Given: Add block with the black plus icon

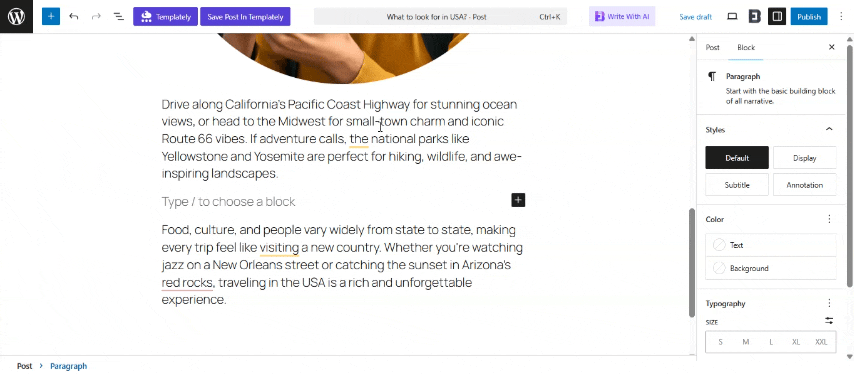Looking at the screenshot, I should point(518,200).
